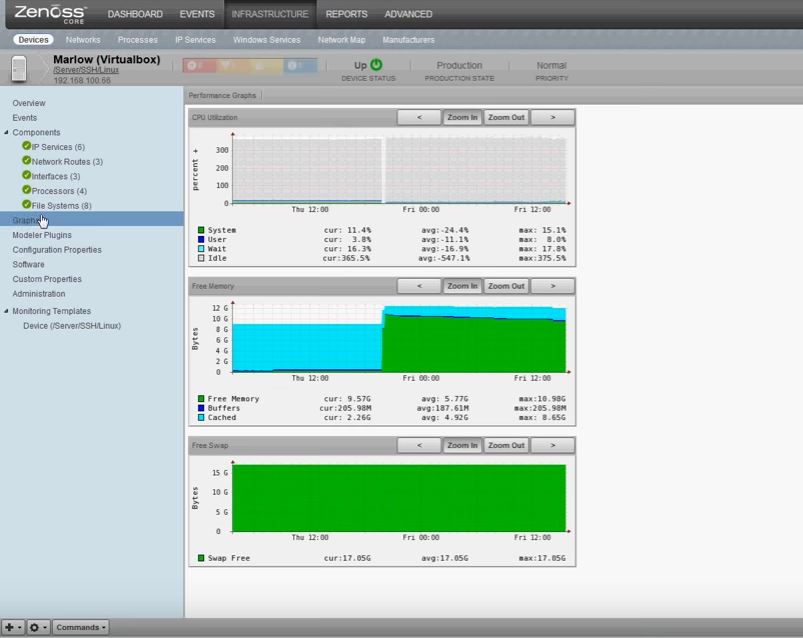Collapse the Monitoring Templates section
The height and width of the screenshot is (638, 803).
pos(6,311)
